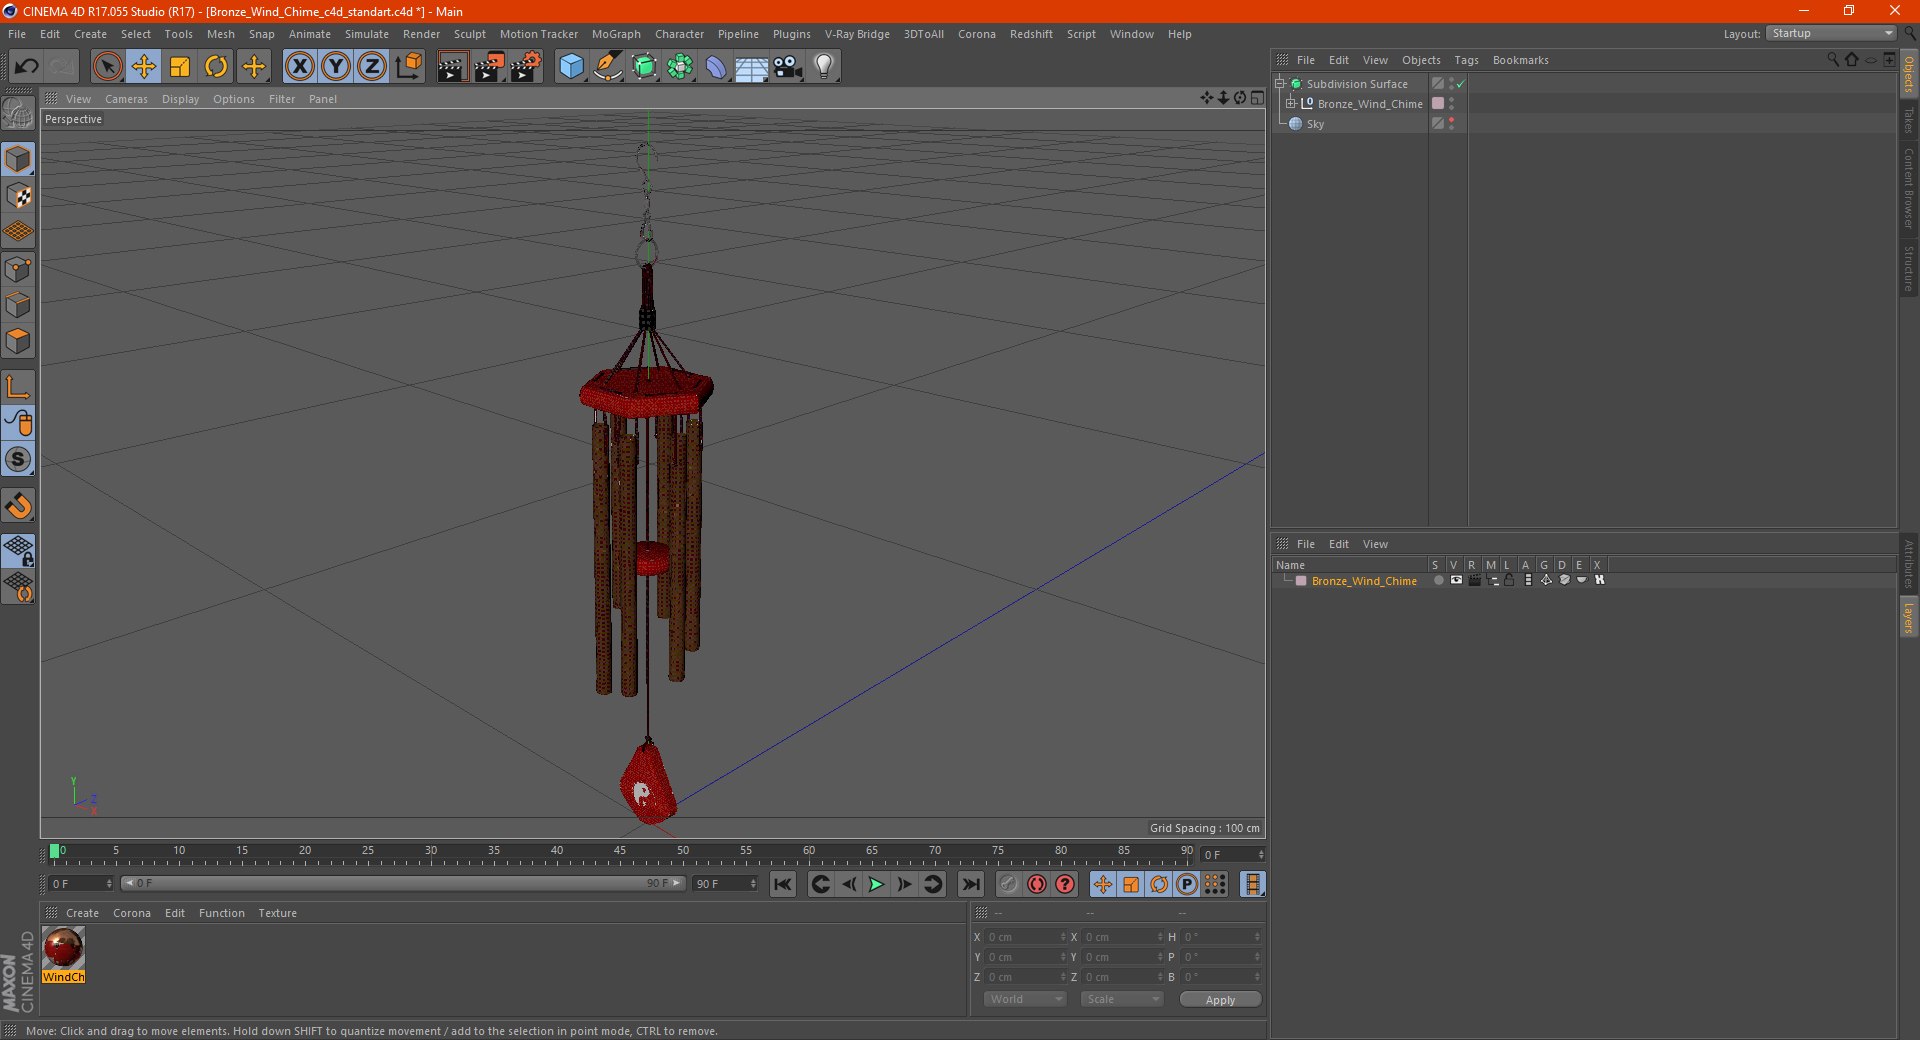The height and width of the screenshot is (1040, 1920).
Task: Click the Make Editable icon in left palette
Action: [x=18, y=114]
